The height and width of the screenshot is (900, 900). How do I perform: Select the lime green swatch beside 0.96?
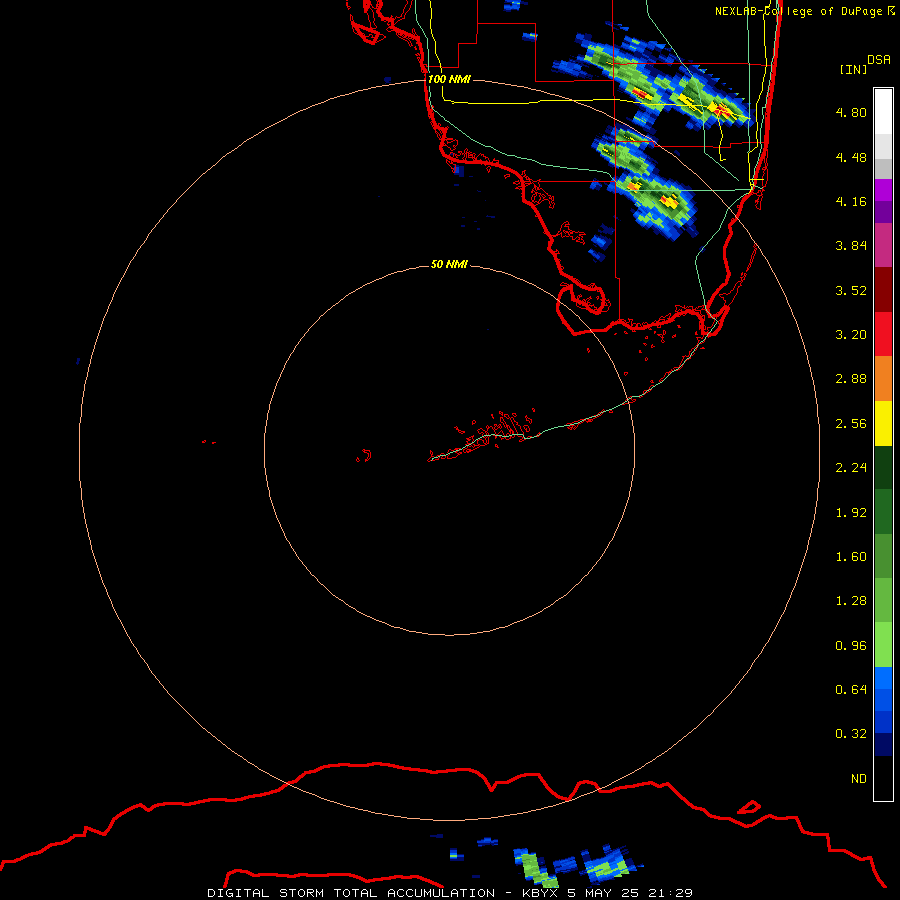tap(883, 645)
